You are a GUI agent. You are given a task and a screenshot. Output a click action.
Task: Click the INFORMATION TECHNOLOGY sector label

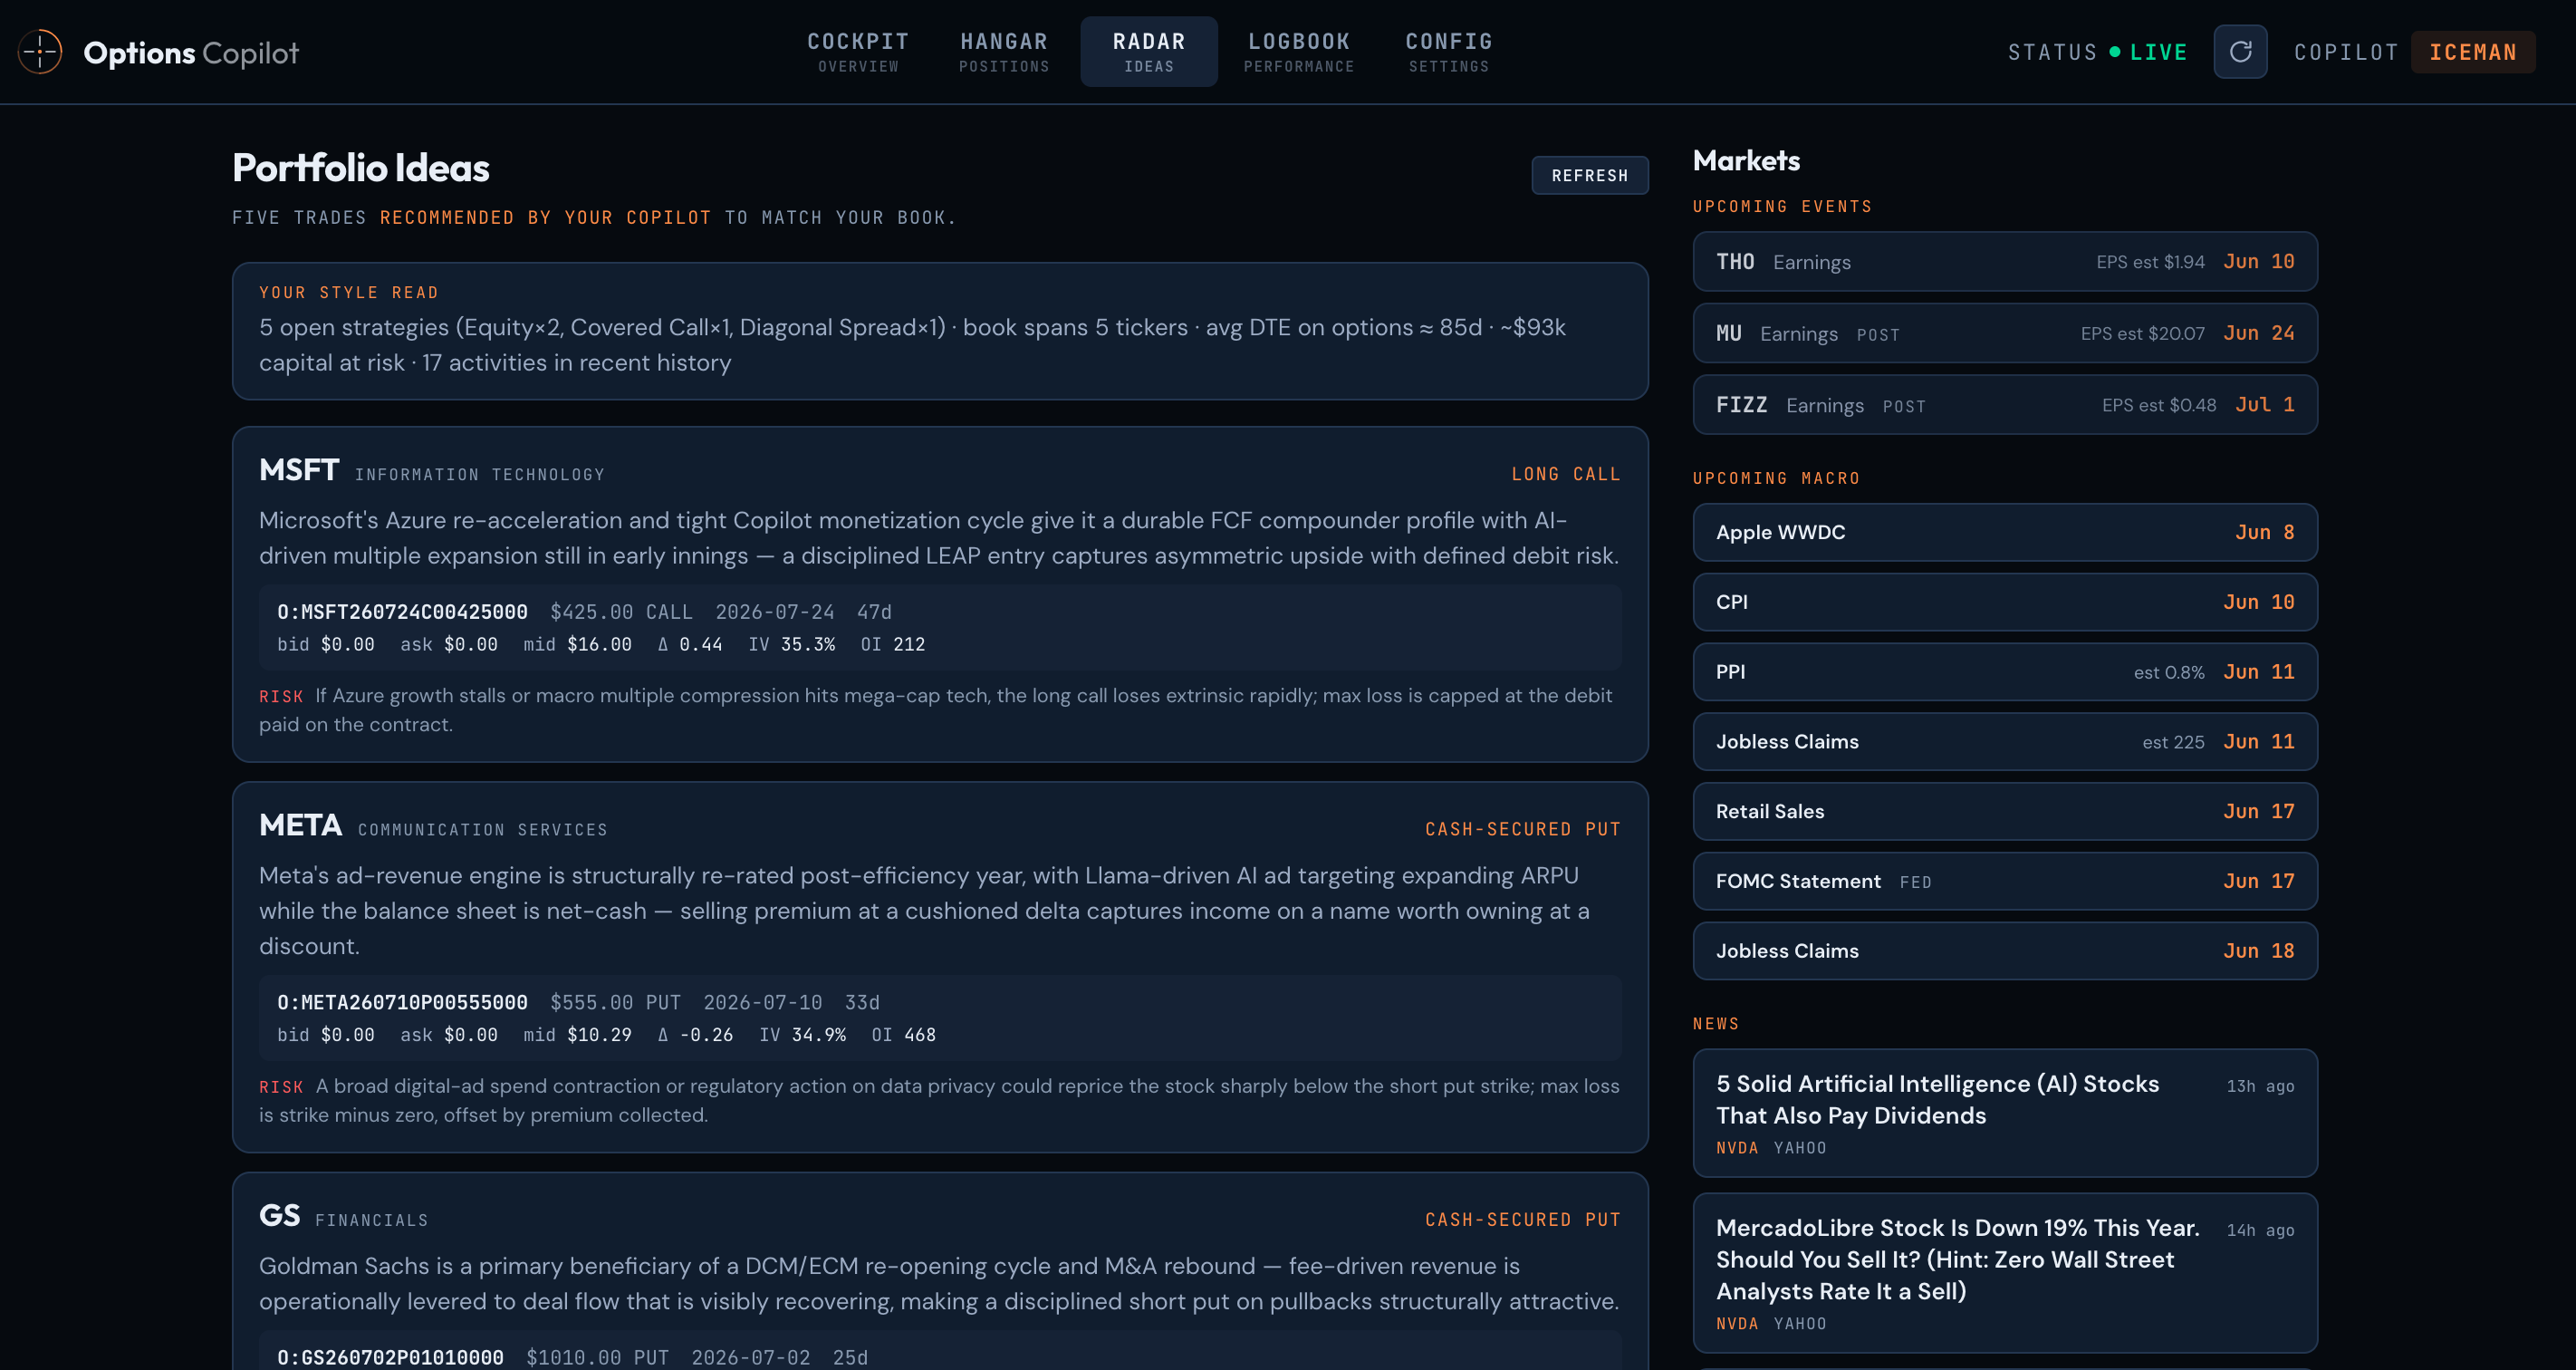pyautogui.click(x=480, y=475)
